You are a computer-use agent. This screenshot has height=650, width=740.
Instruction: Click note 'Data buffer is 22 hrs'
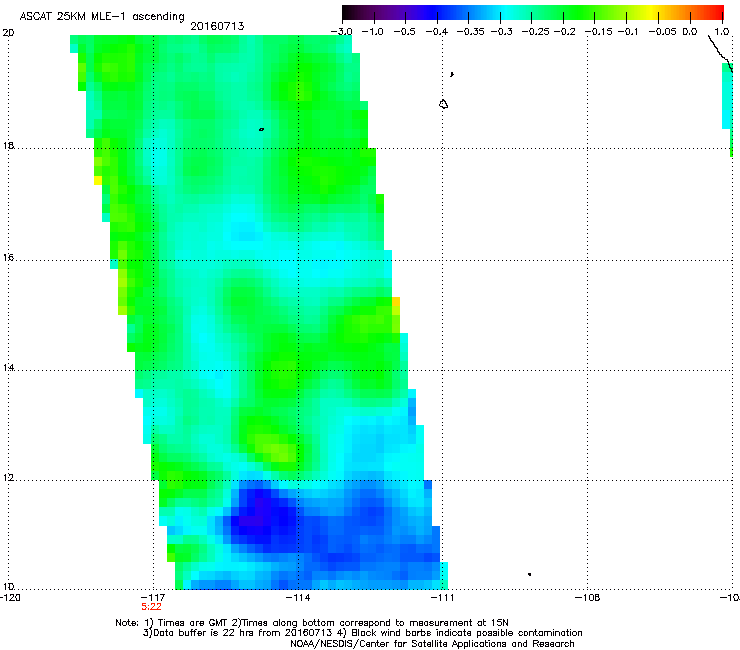point(212,633)
